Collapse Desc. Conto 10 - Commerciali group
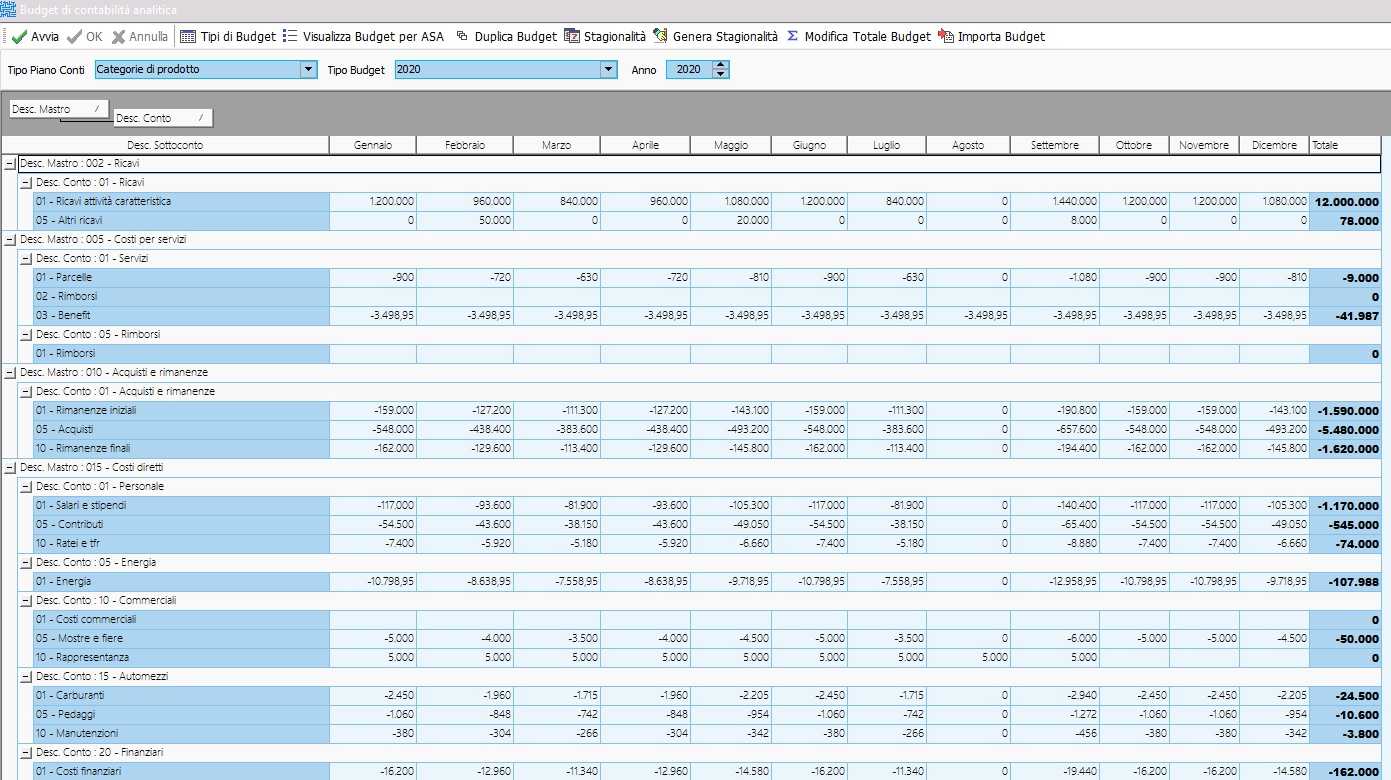This screenshot has height=780, width=1391. [x=25, y=600]
